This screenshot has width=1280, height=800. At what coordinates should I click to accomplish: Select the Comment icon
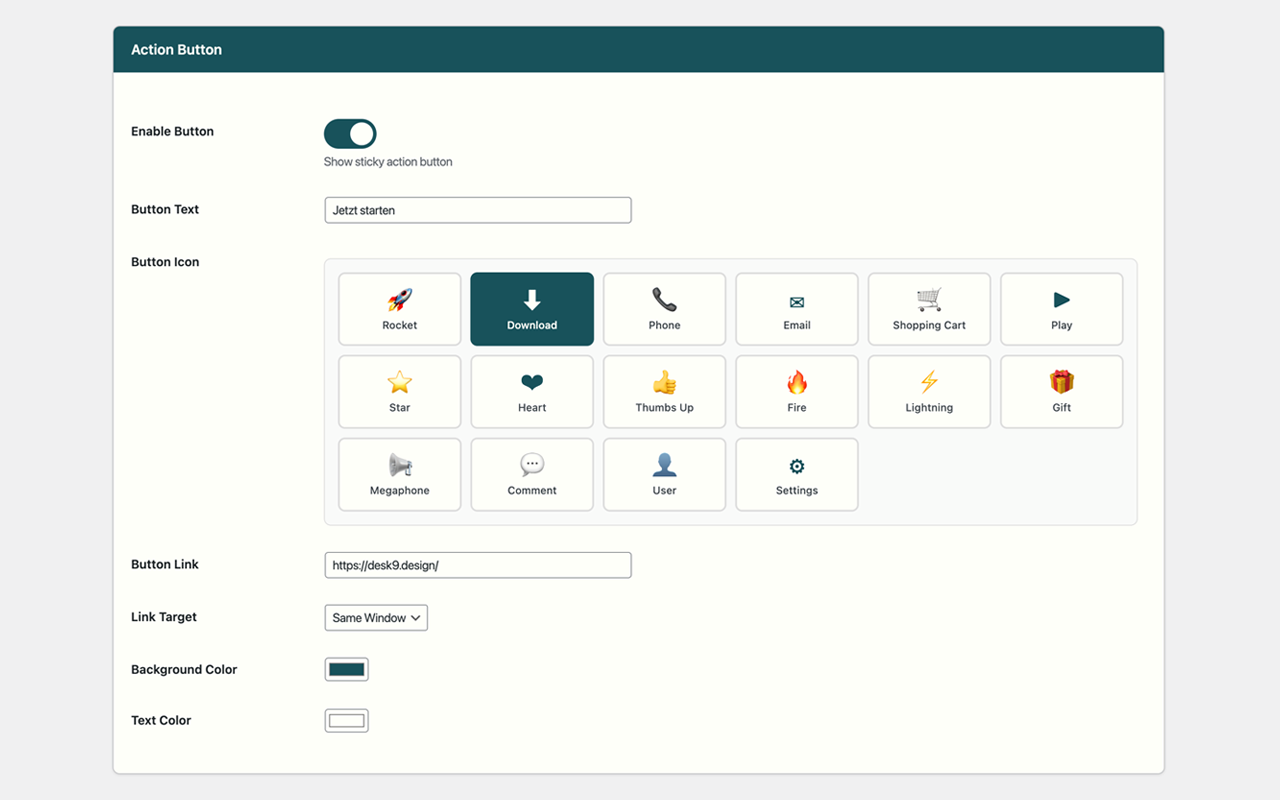[x=531, y=474]
